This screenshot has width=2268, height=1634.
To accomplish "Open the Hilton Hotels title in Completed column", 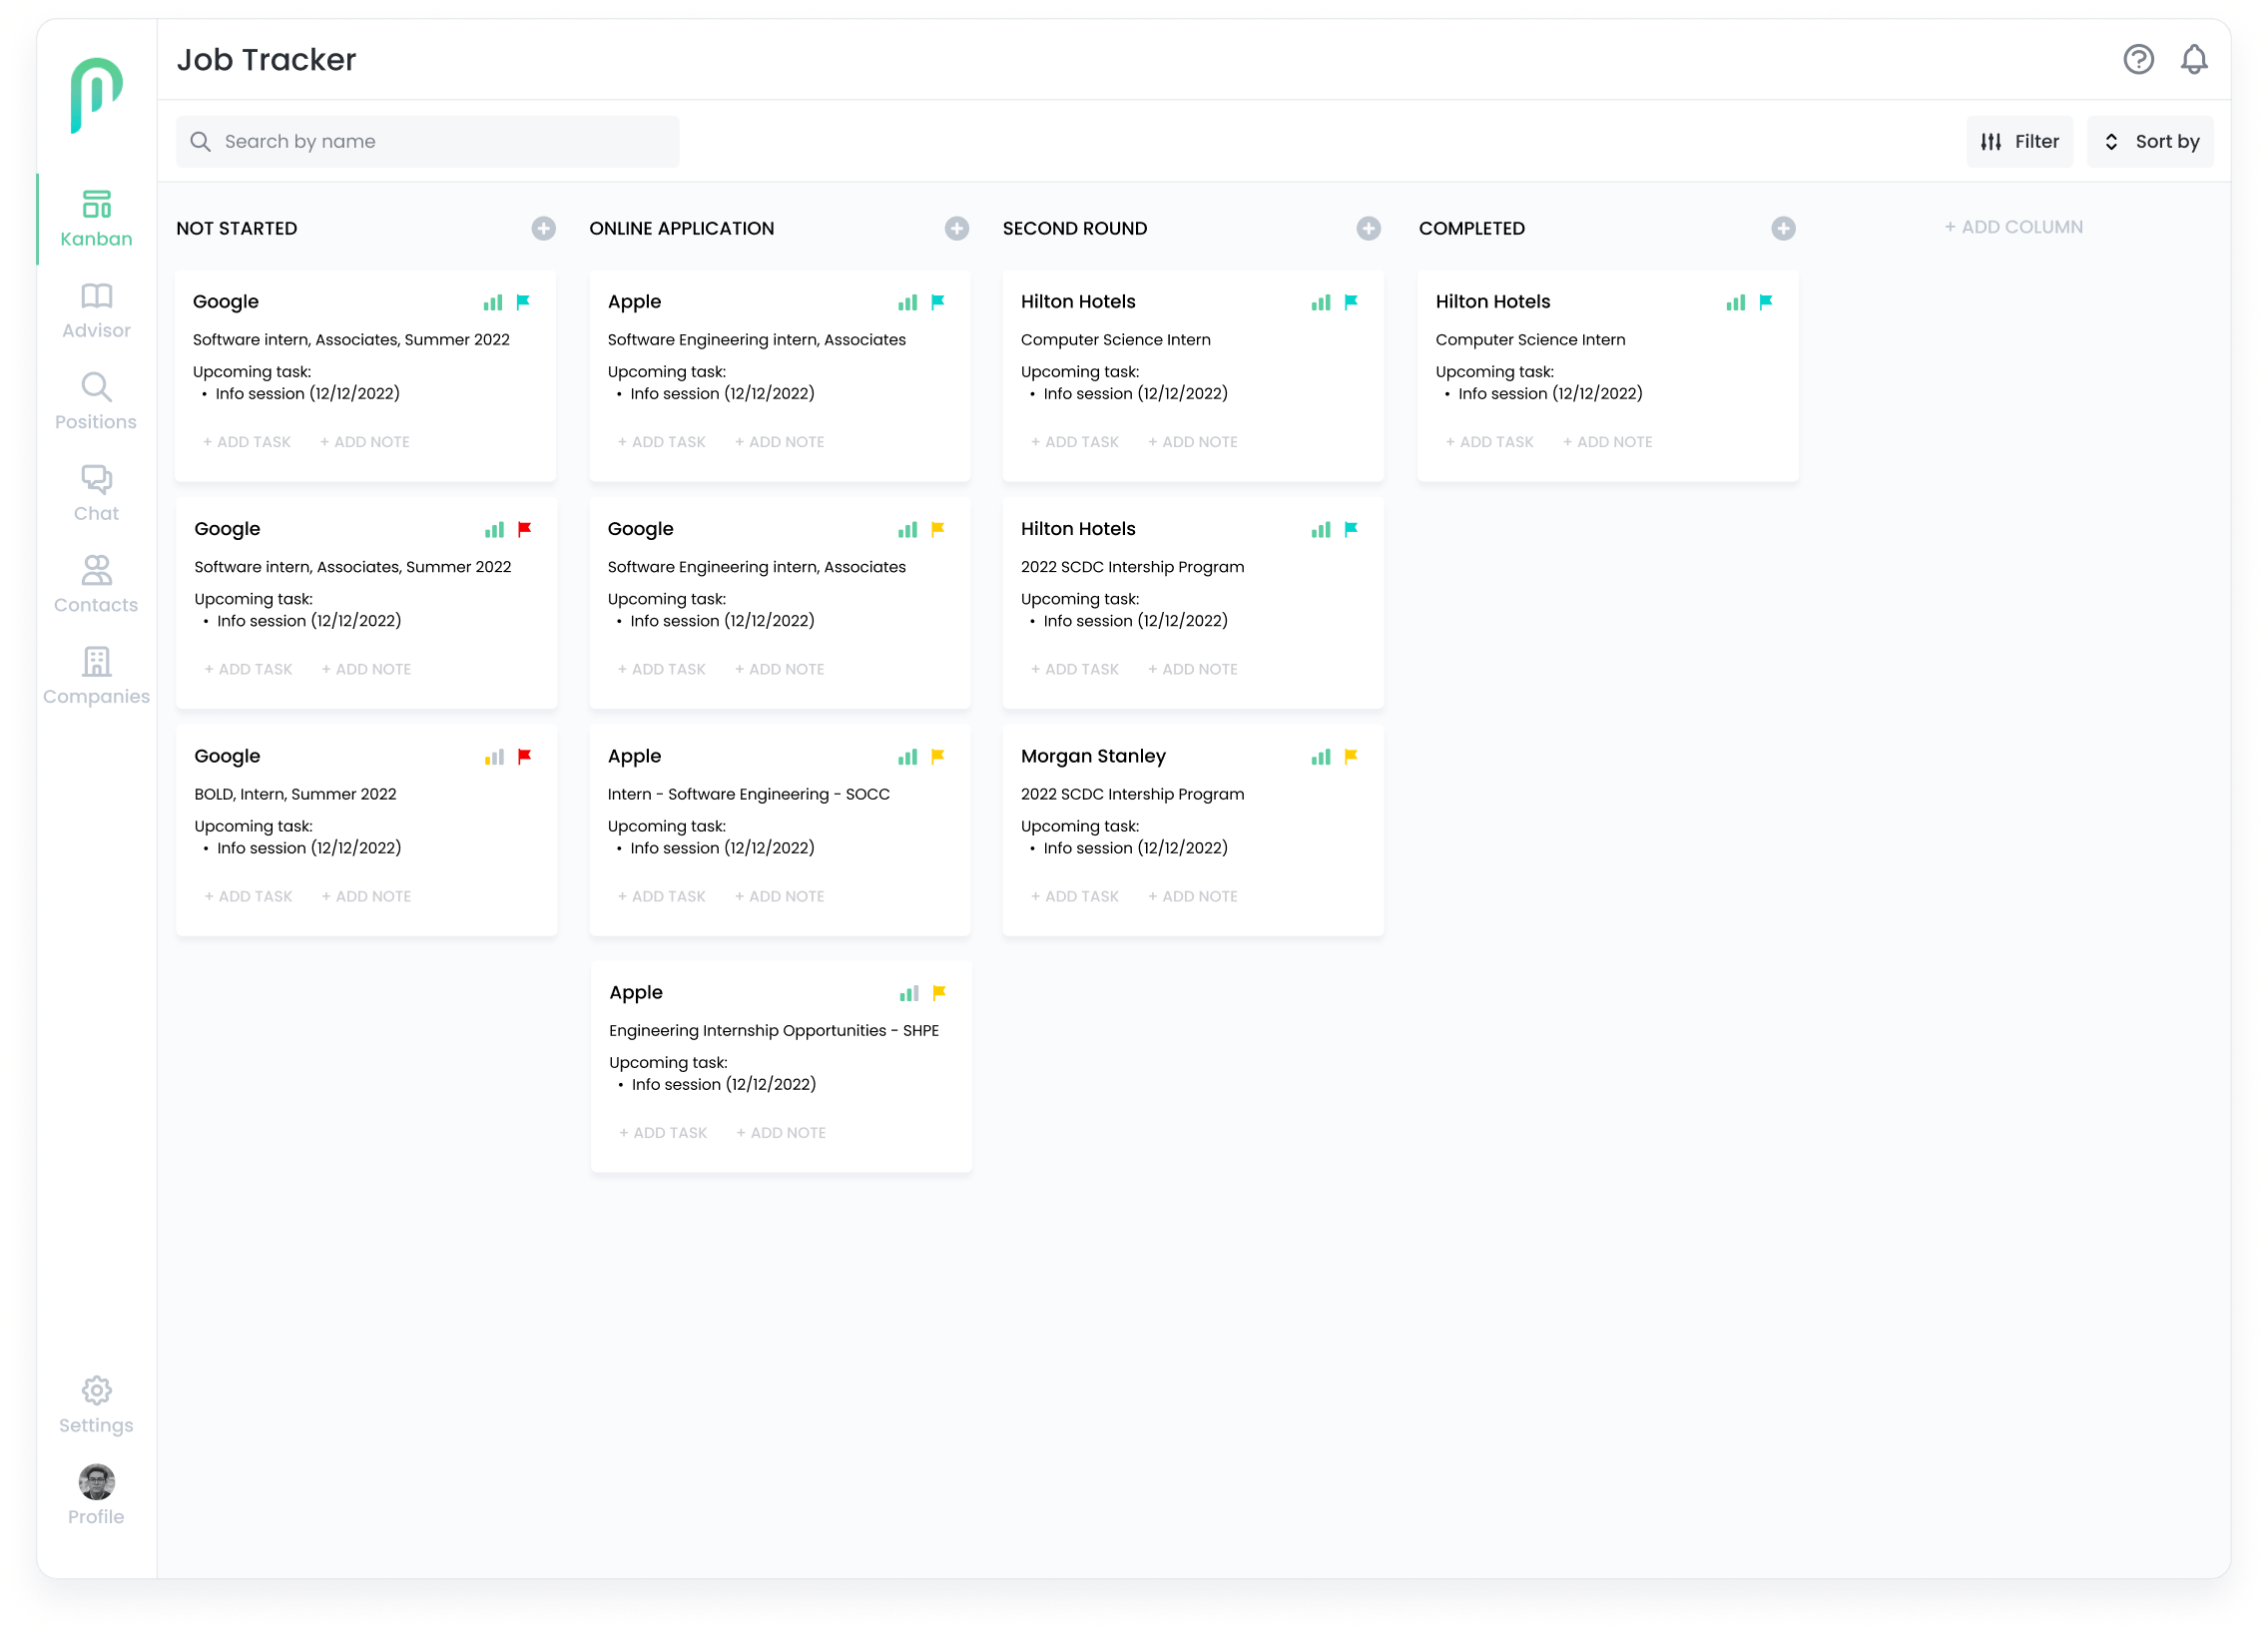I will tap(1492, 301).
